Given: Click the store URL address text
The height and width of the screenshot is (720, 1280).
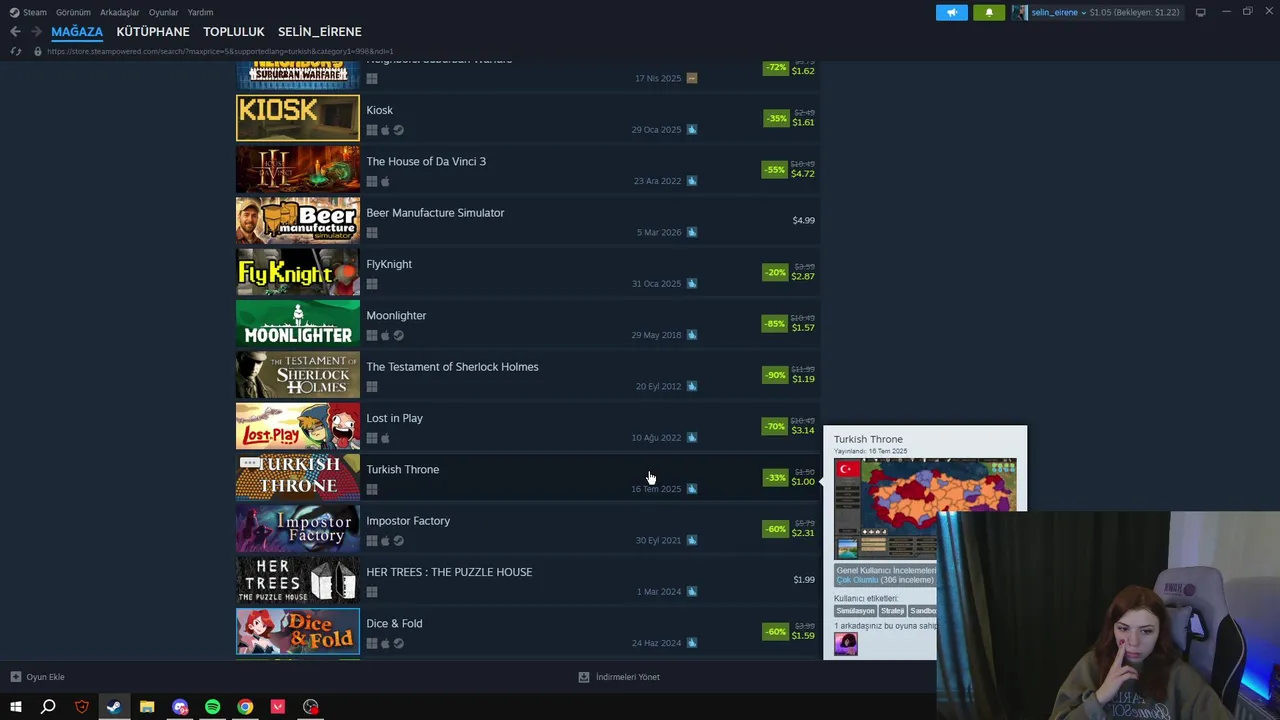Looking at the screenshot, I should 220,51.
